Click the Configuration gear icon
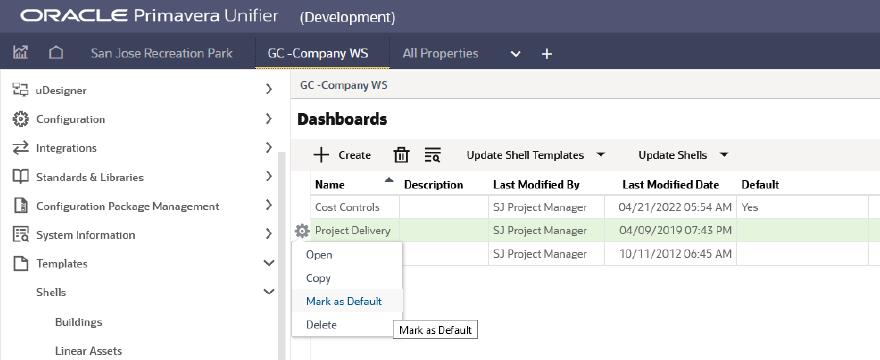The image size is (880, 360). coord(20,119)
